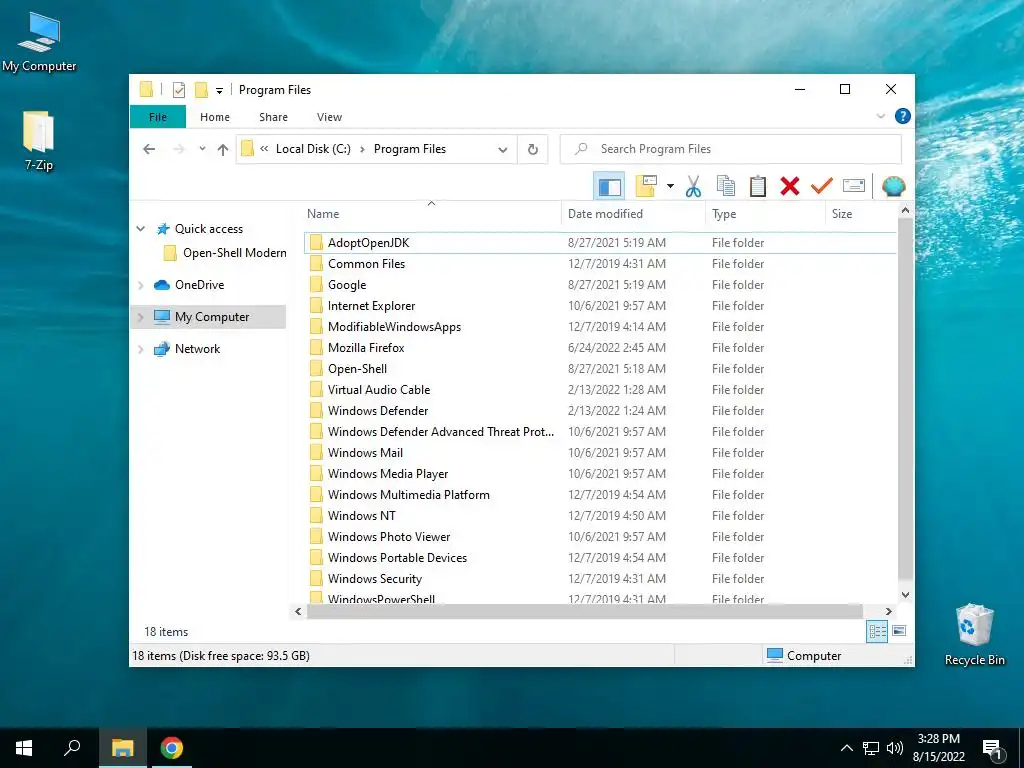Open the dropdown arrow beside Folder Options

(670, 187)
